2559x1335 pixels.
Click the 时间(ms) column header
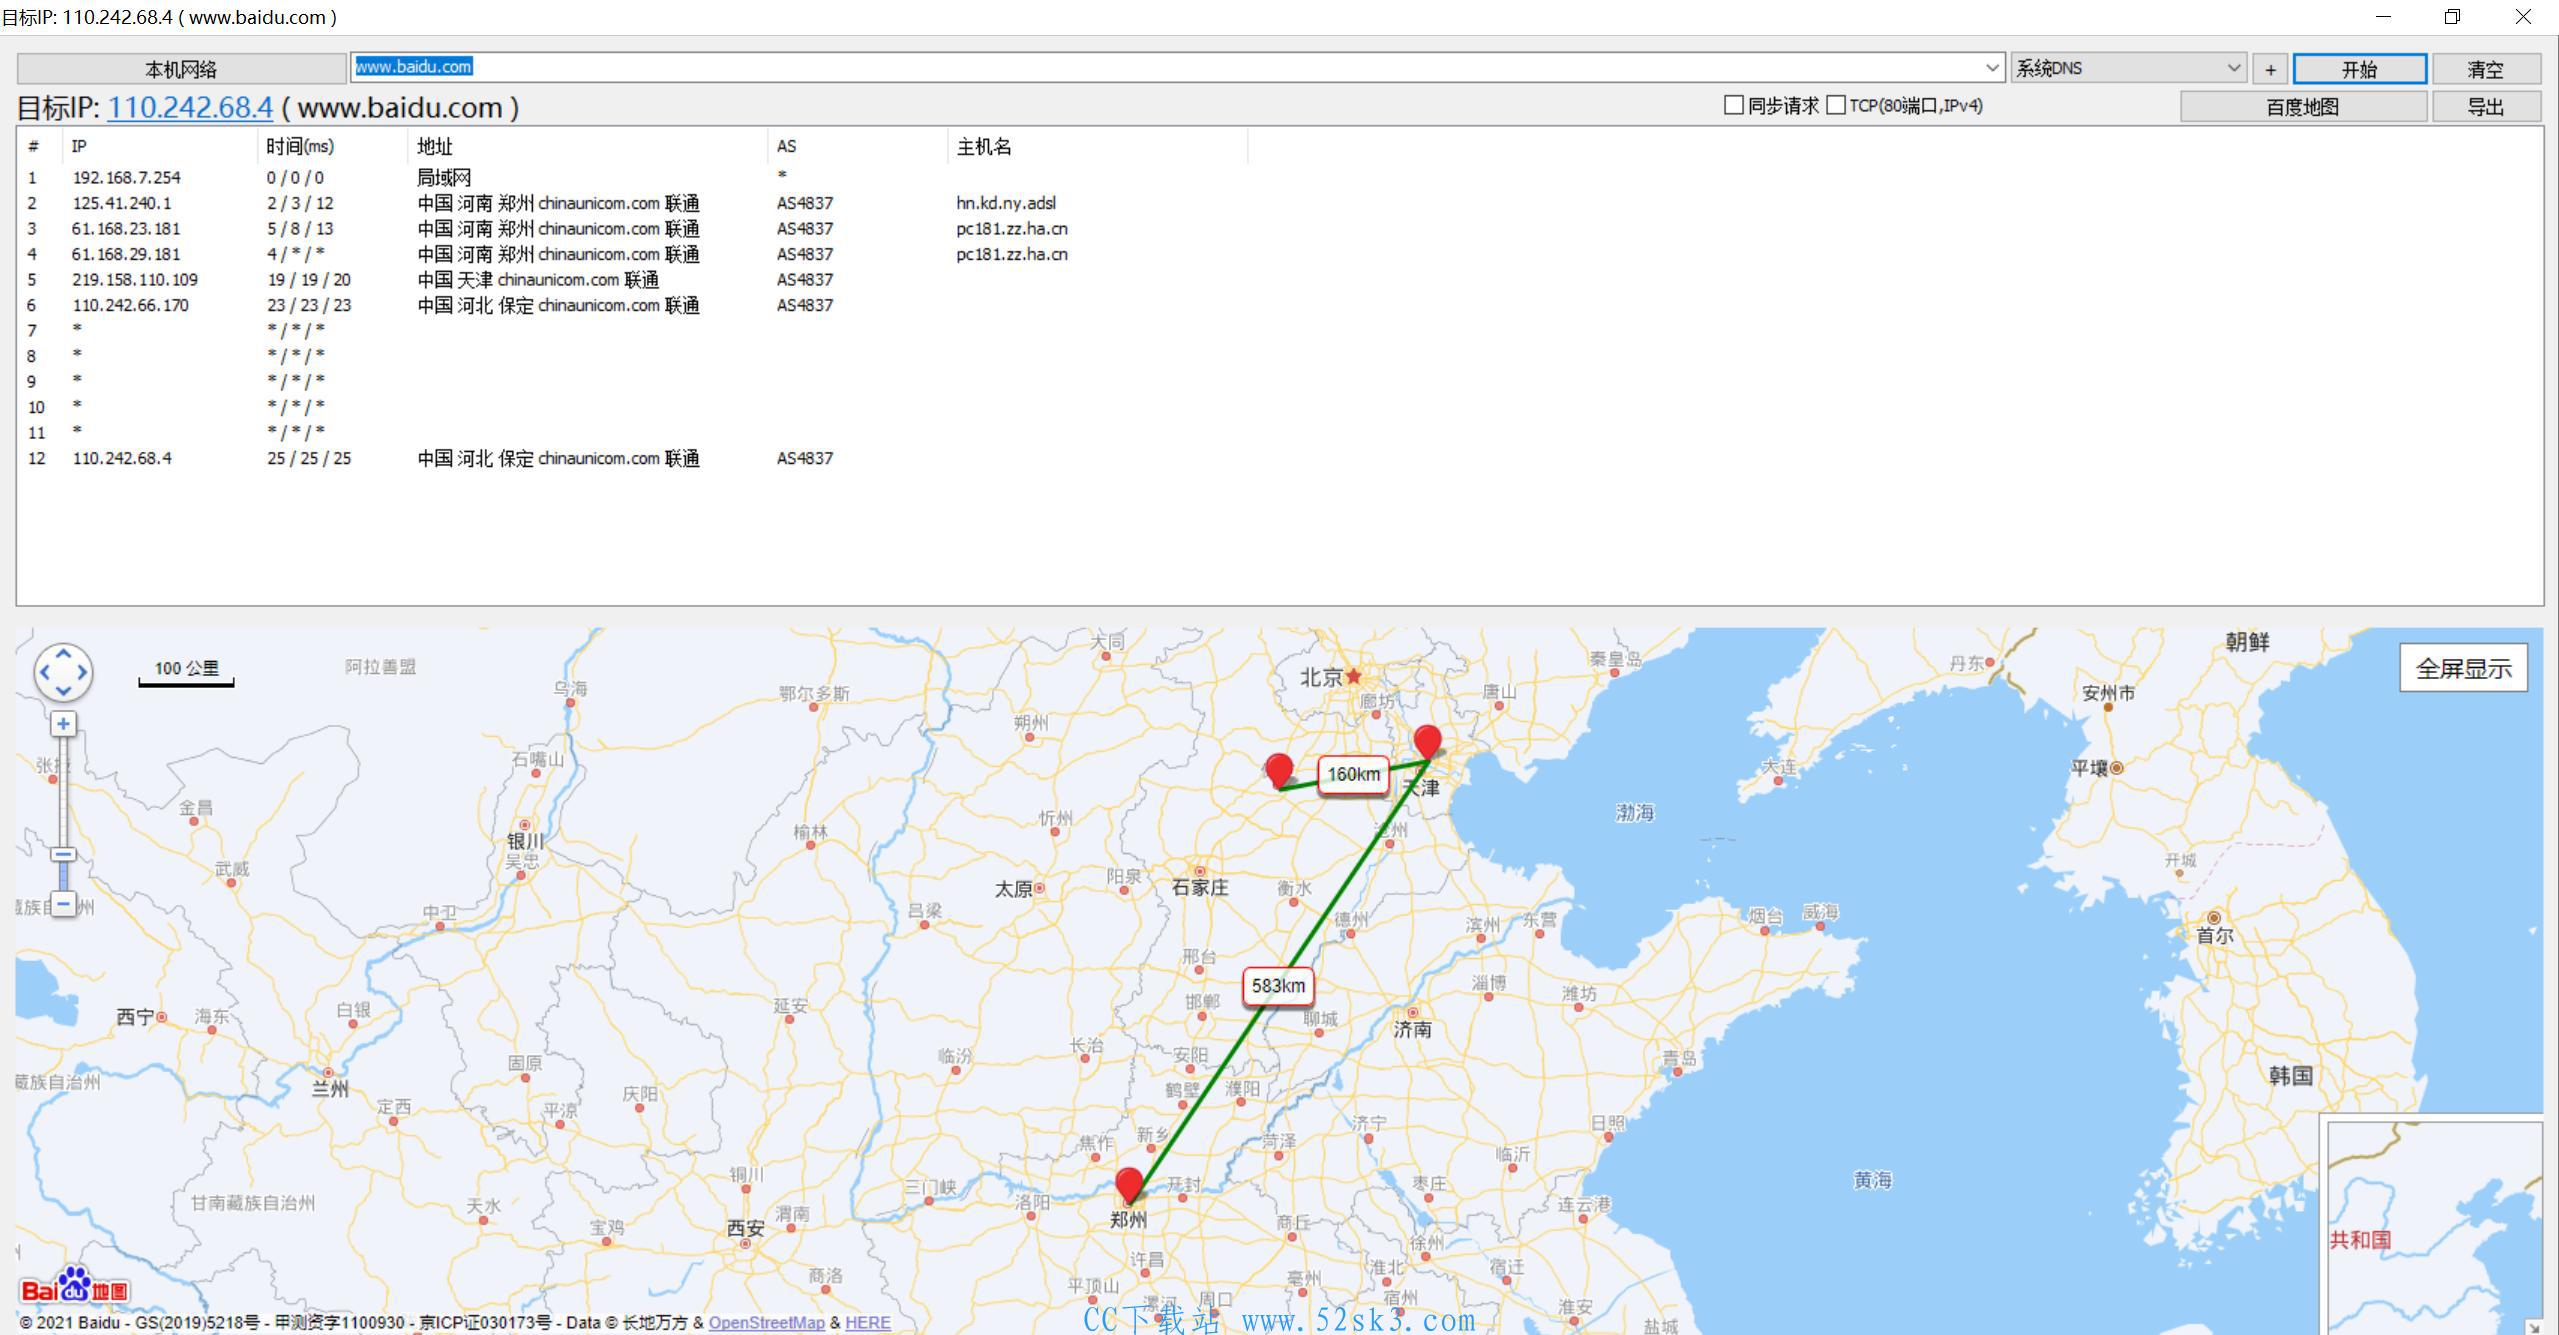tap(332, 146)
